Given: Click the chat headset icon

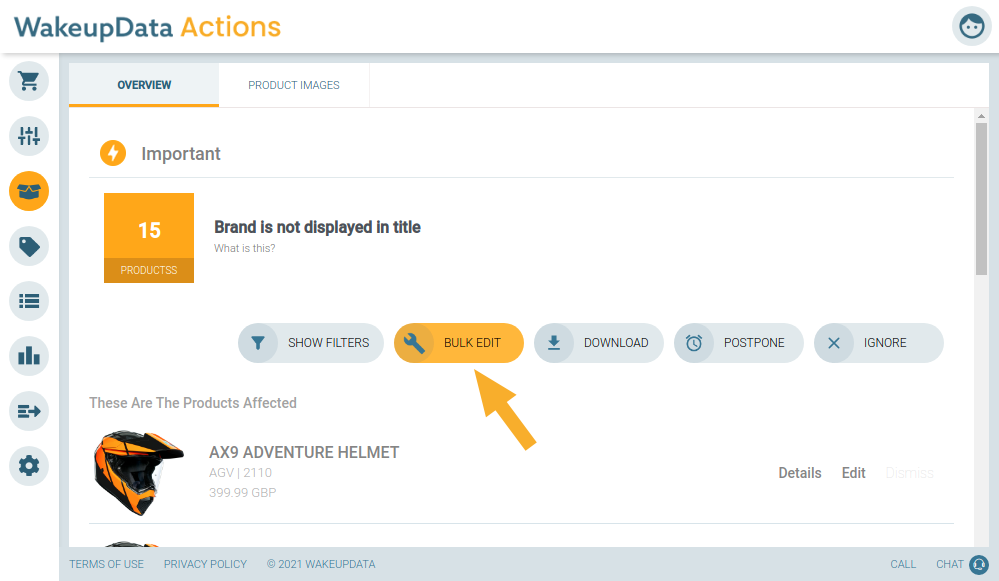Looking at the screenshot, I should tap(979, 564).
